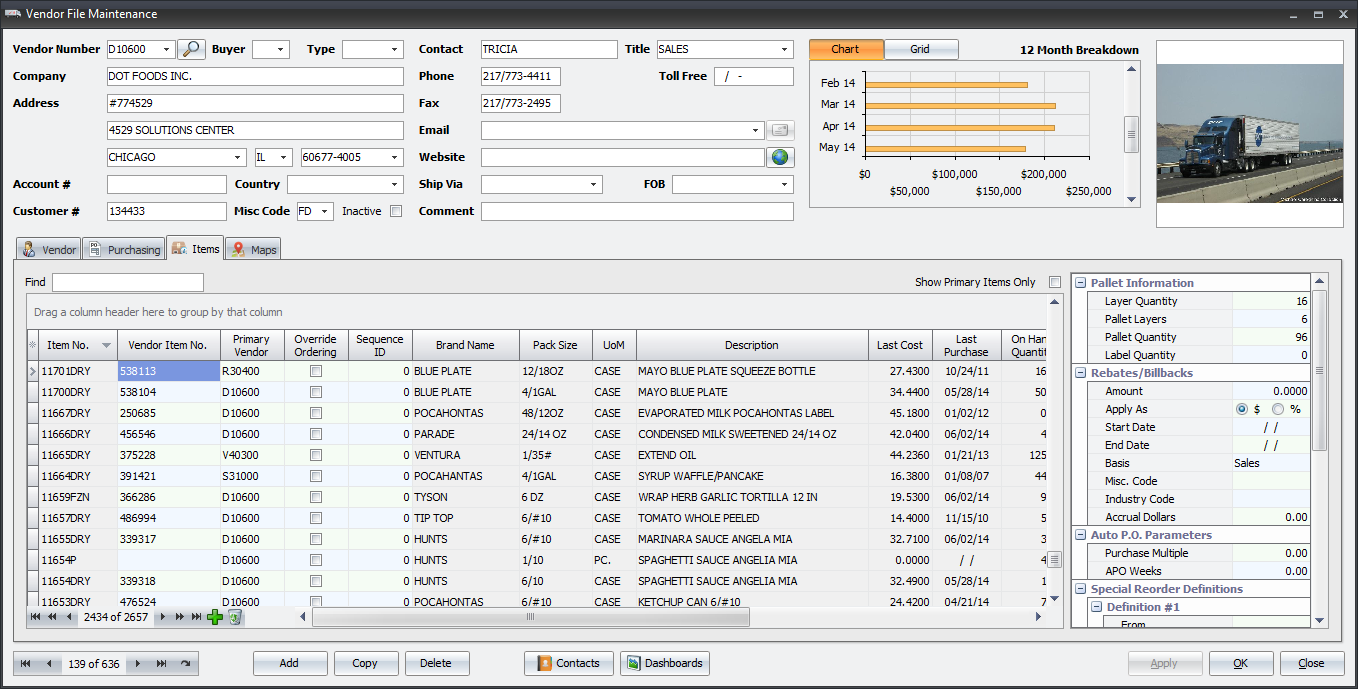Screen dimensions: 1358x689
Task: Click the Copy button
Action: (366, 663)
